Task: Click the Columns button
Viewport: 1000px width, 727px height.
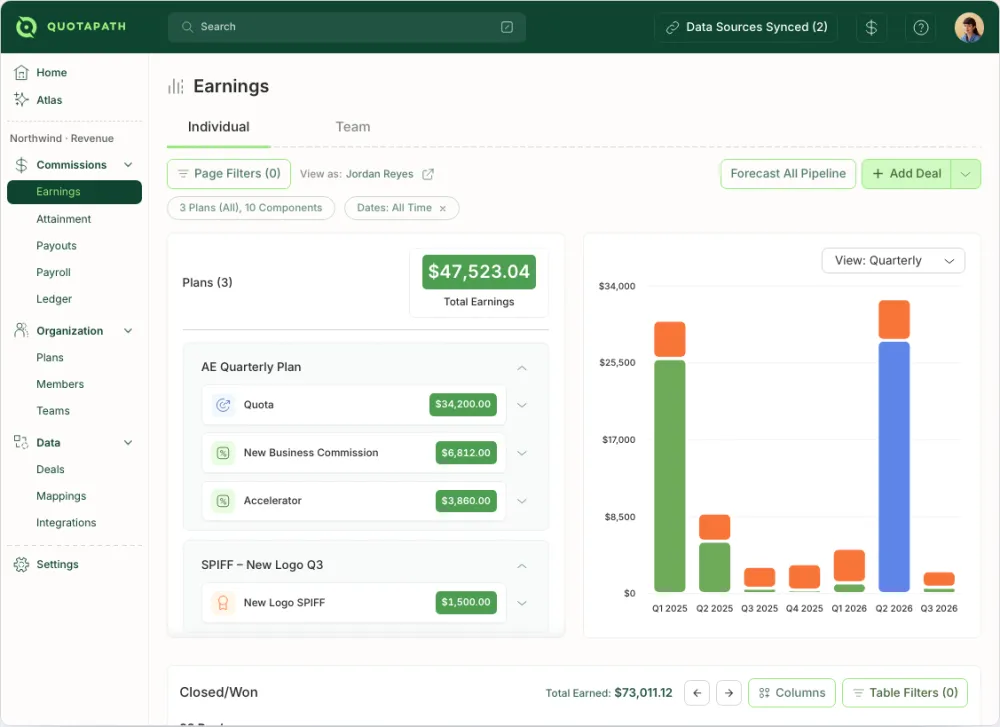Action: tap(792, 693)
